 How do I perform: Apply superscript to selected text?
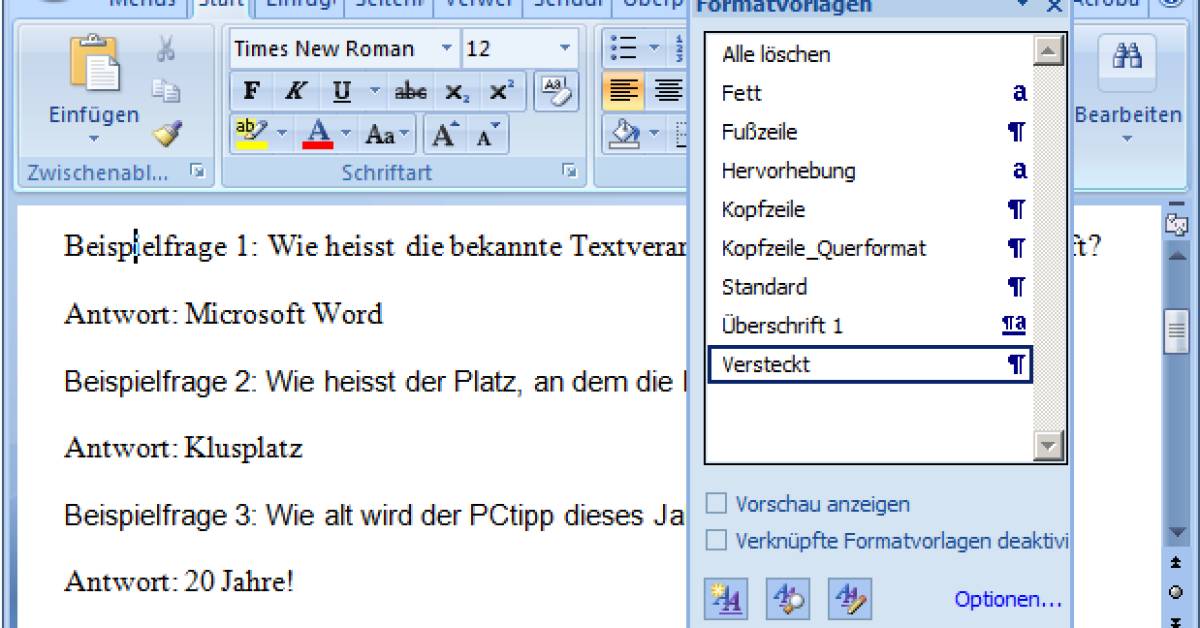coord(505,90)
